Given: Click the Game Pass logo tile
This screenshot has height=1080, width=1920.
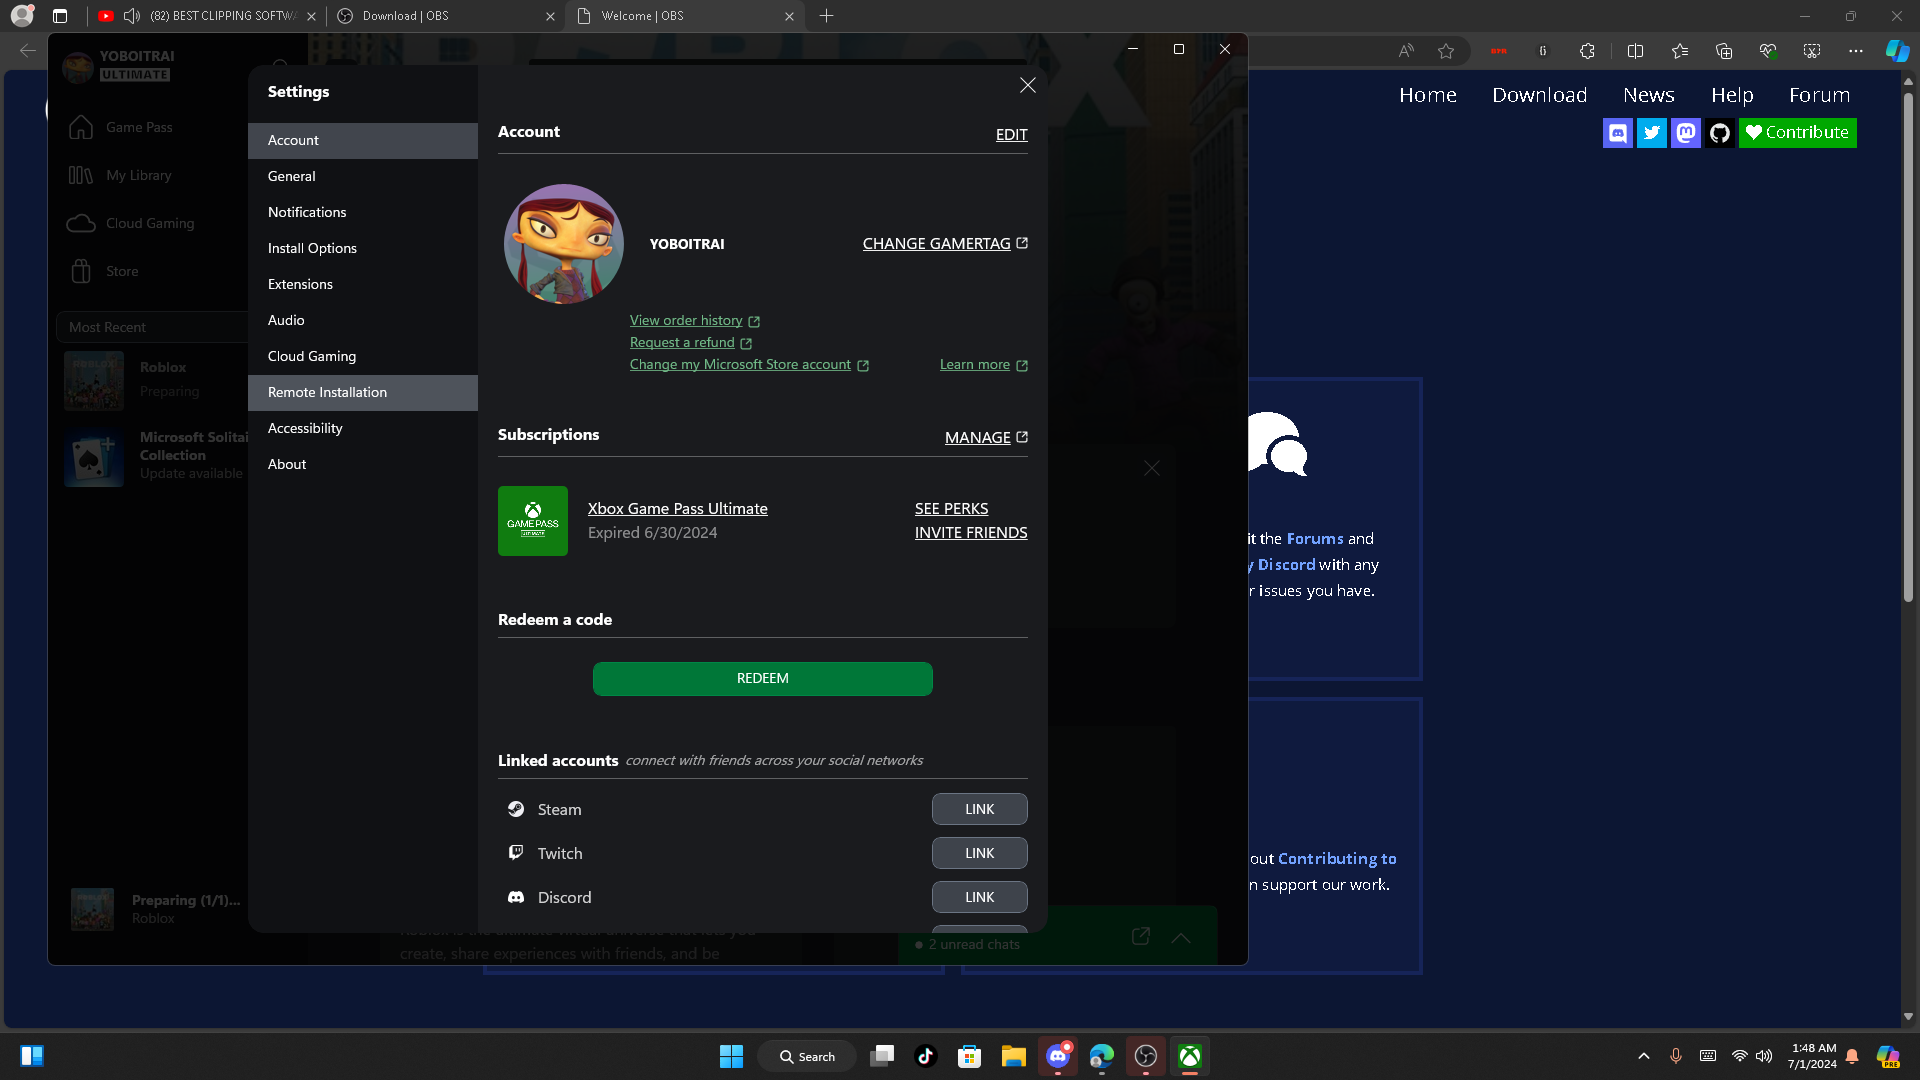Looking at the screenshot, I should pyautogui.click(x=533, y=521).
